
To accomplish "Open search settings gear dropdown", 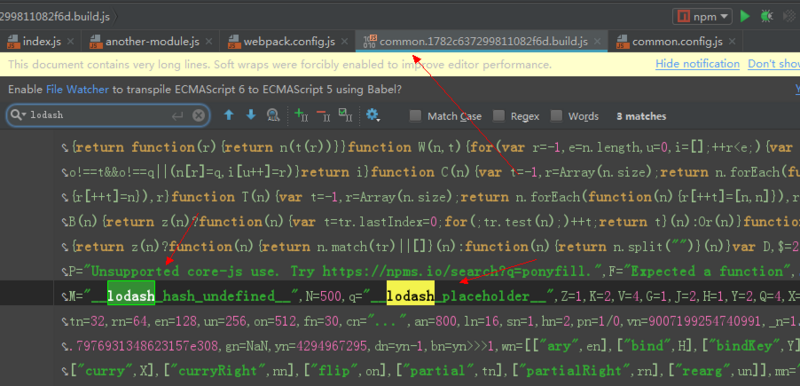I will 373,116.
